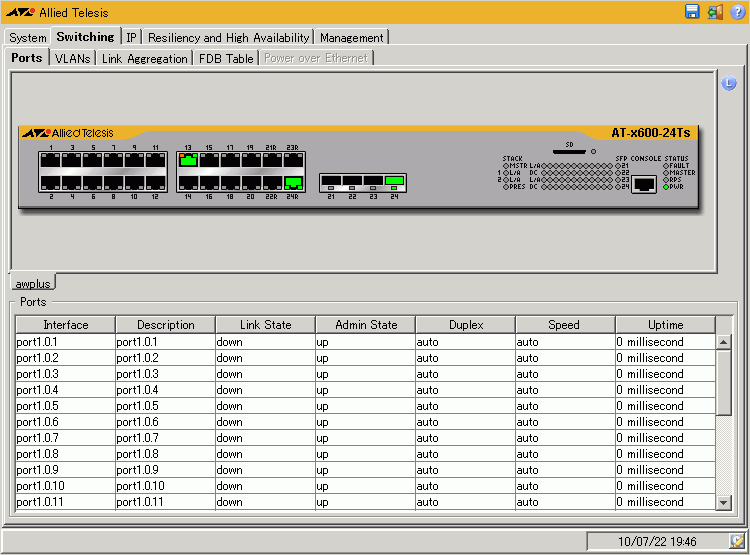This screenshot has width=750, height=555.
Task: Sort by Interface column header
Action: click(66, 324)
